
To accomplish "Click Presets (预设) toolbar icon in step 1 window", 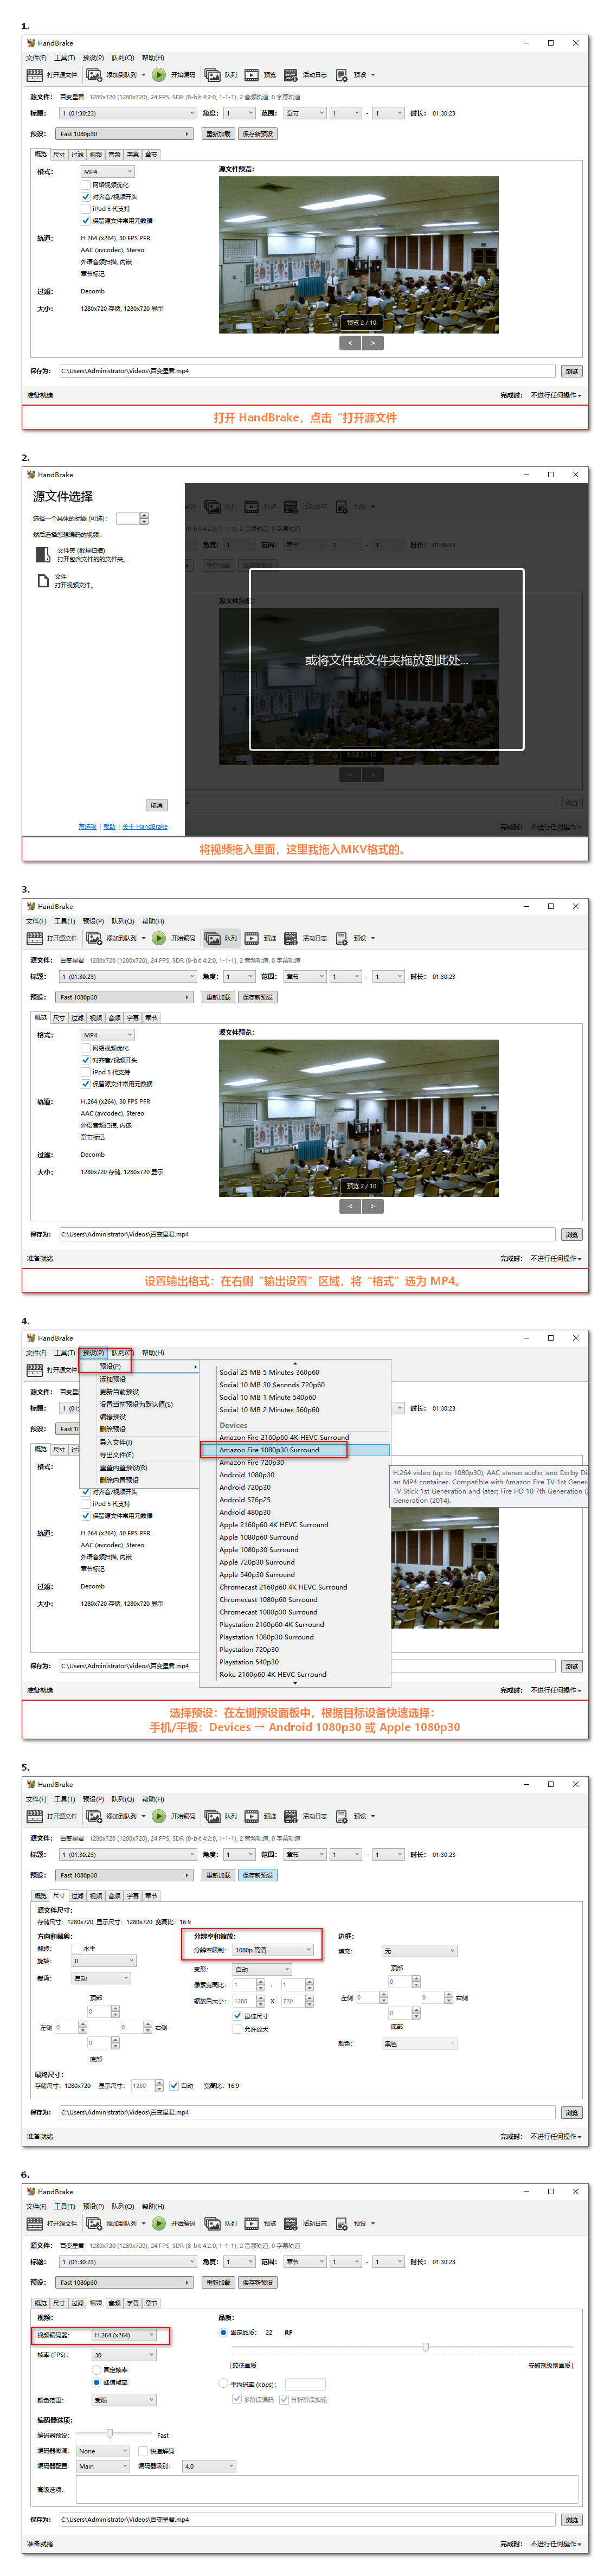I will tap(342, 75).
